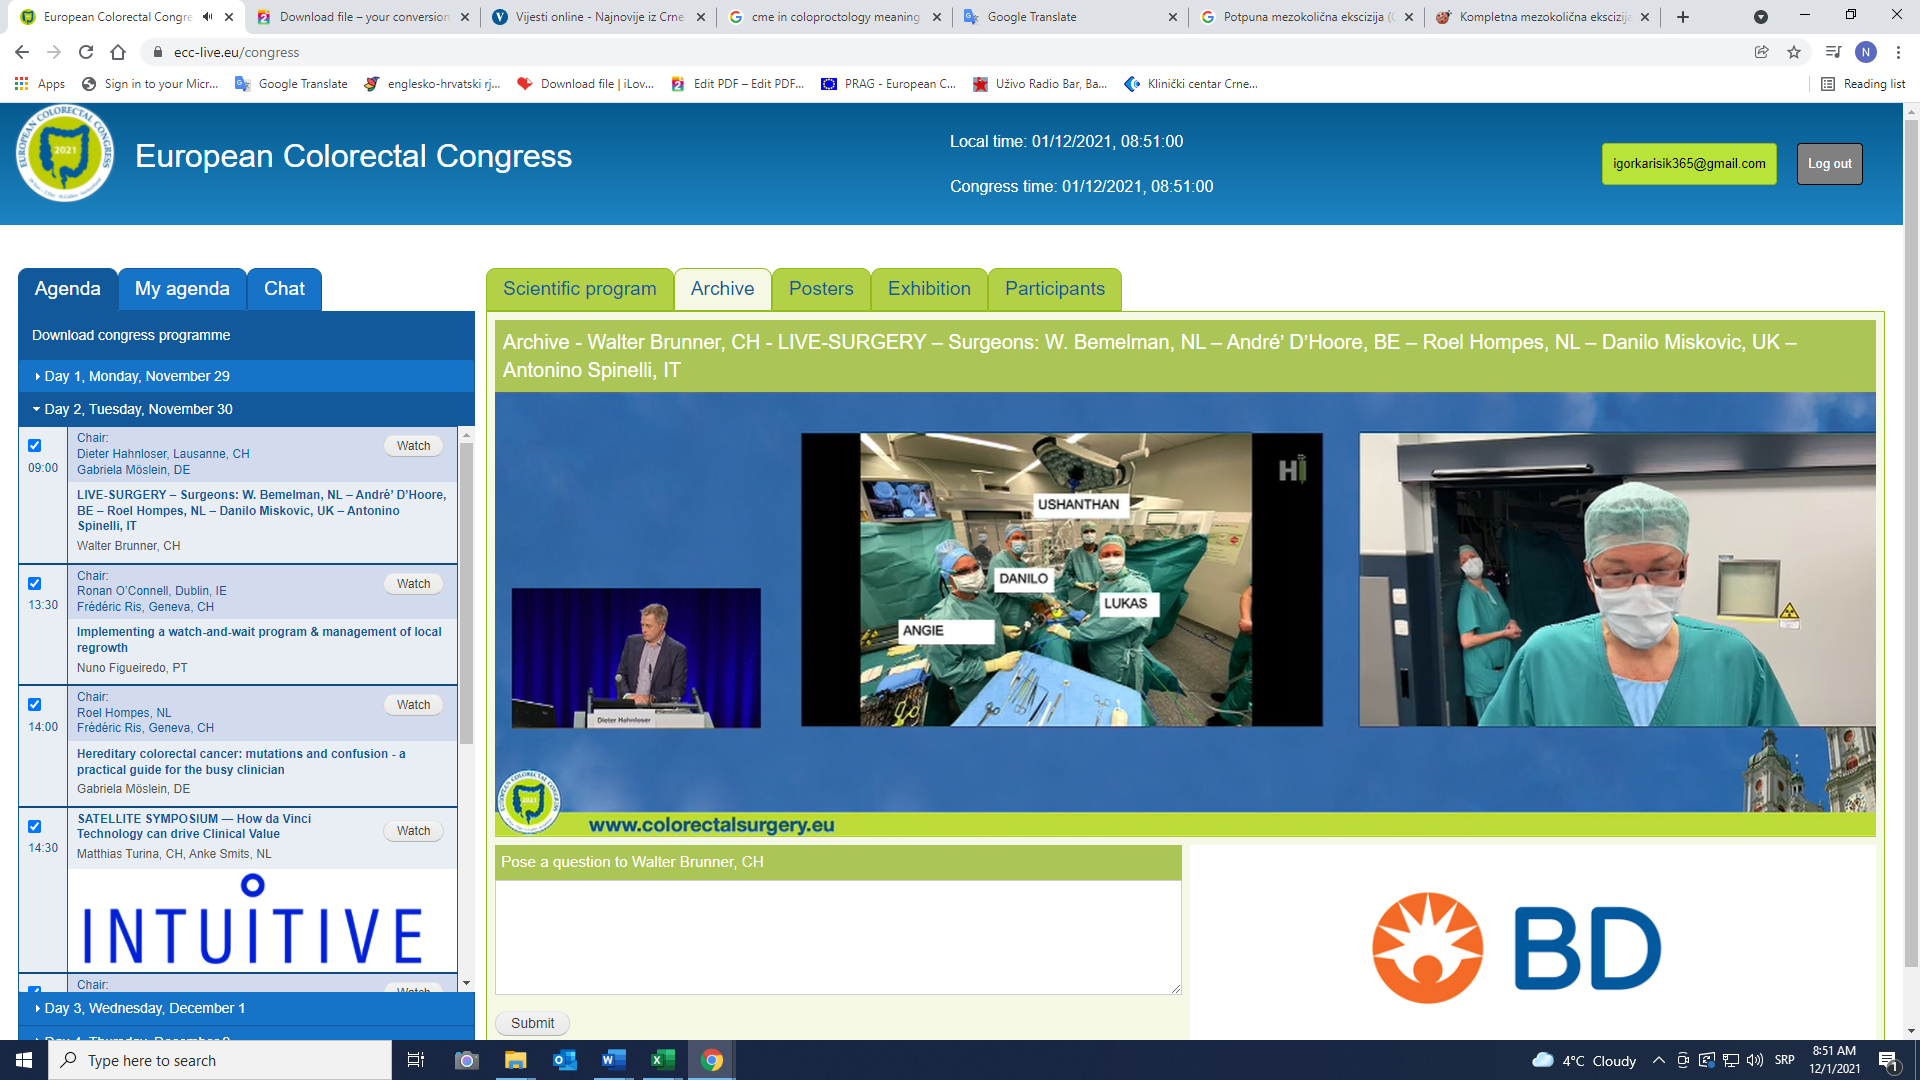Collapse Day 2, Tuesday, November 30

(x=138, y=409)
